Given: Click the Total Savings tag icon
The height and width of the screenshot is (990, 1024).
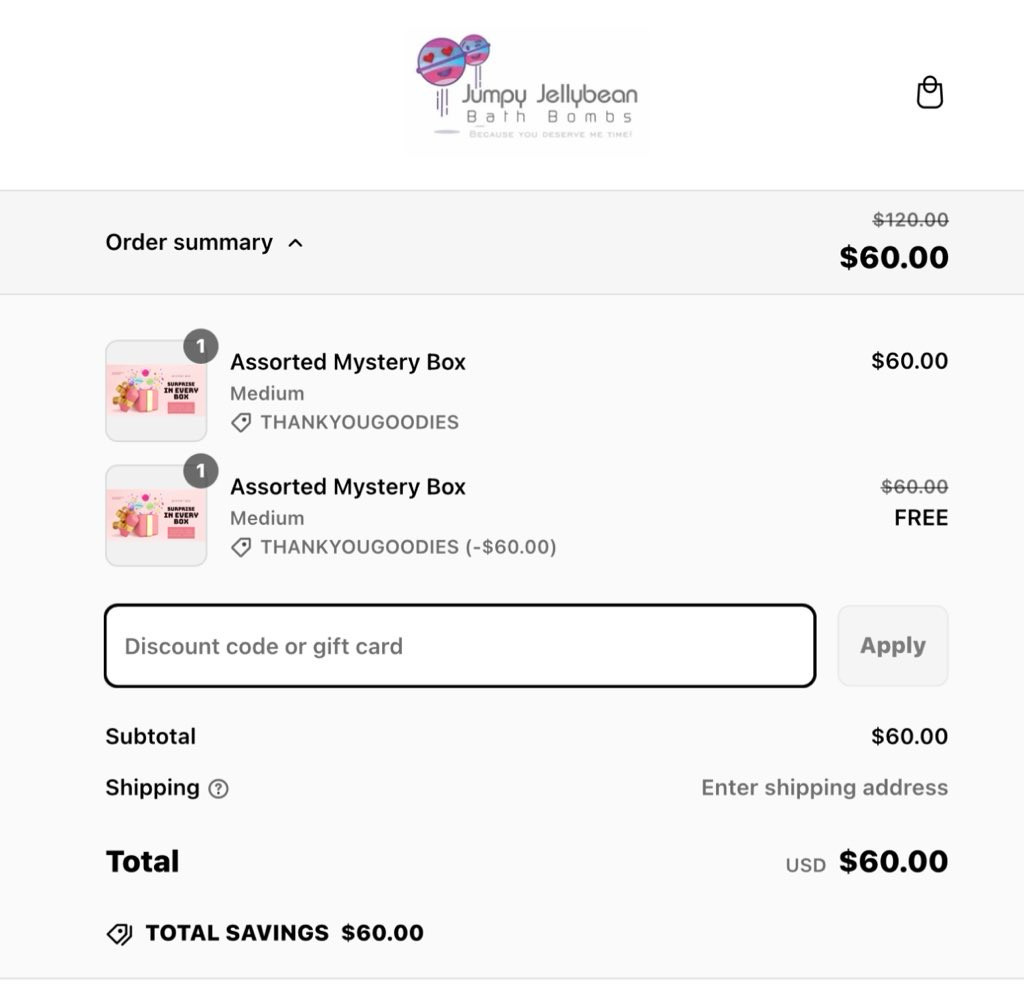Looking at the screenshot, I should click(x=120, y=934).
